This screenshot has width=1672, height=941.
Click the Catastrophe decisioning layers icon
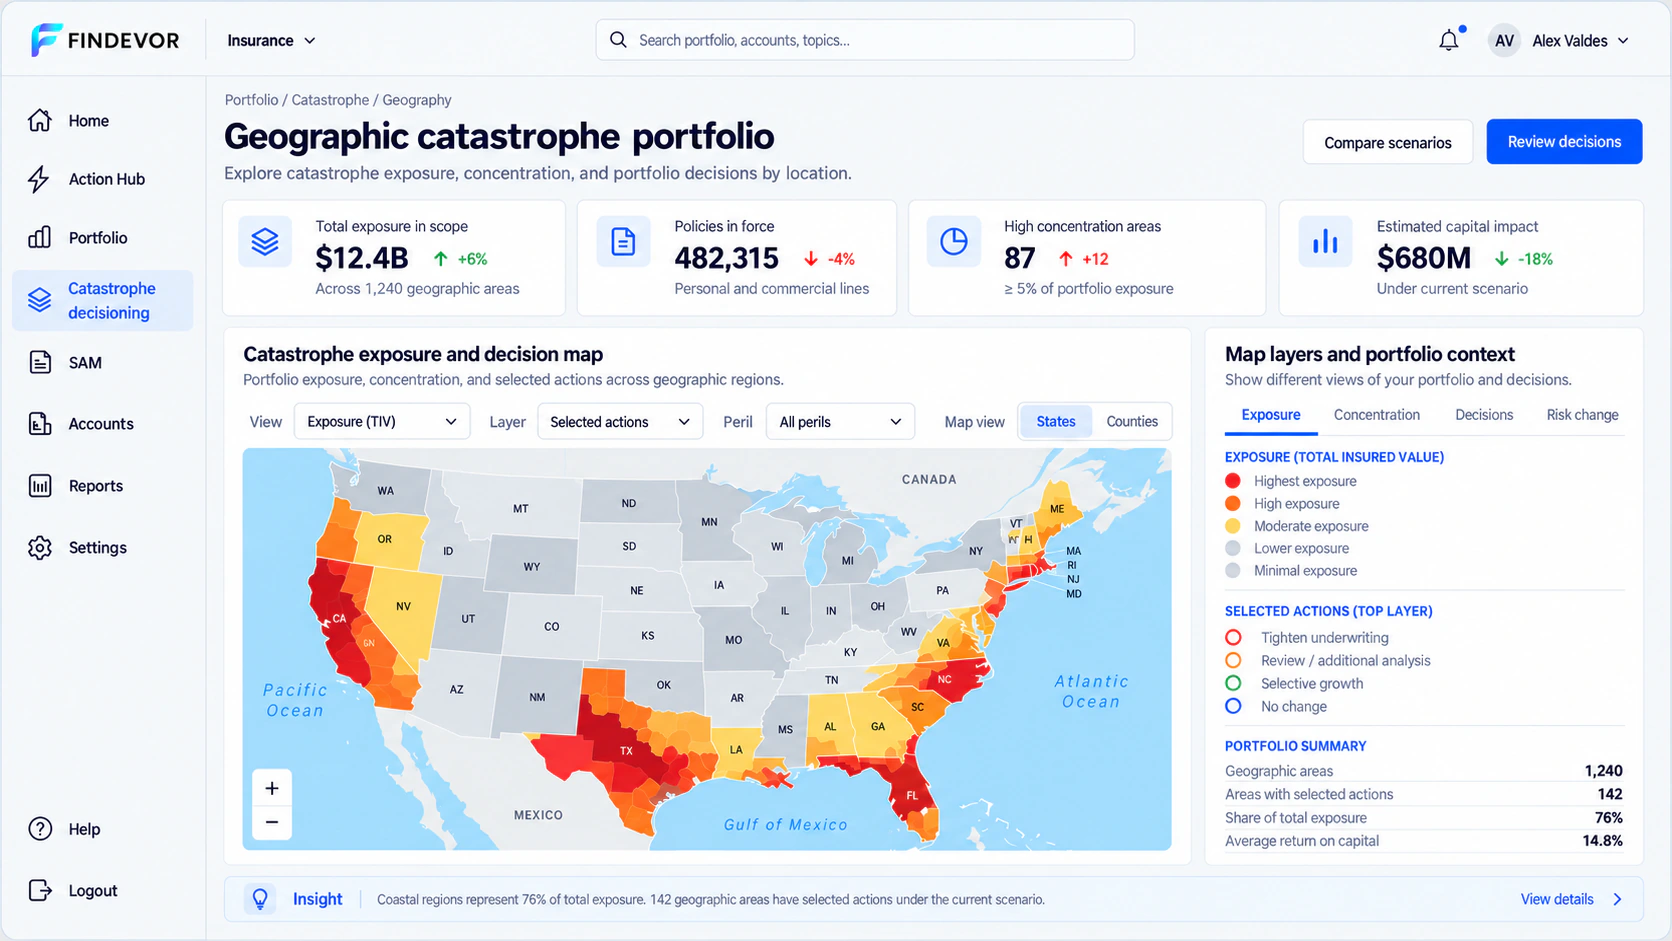40,300
